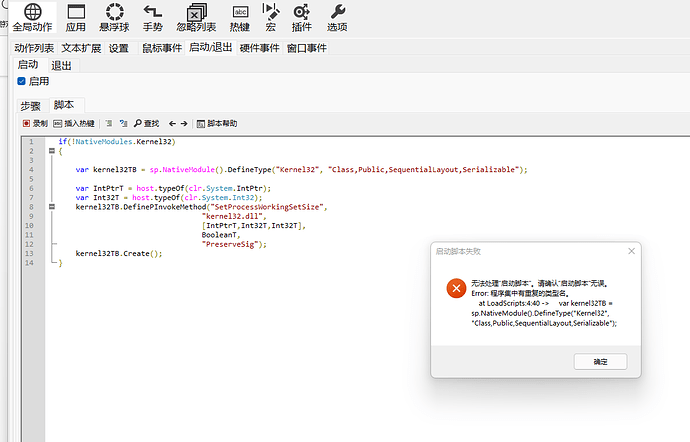Select the 硬件事件 hardware events tab
This screenshot has height=442, width=690.
point(259,47)
